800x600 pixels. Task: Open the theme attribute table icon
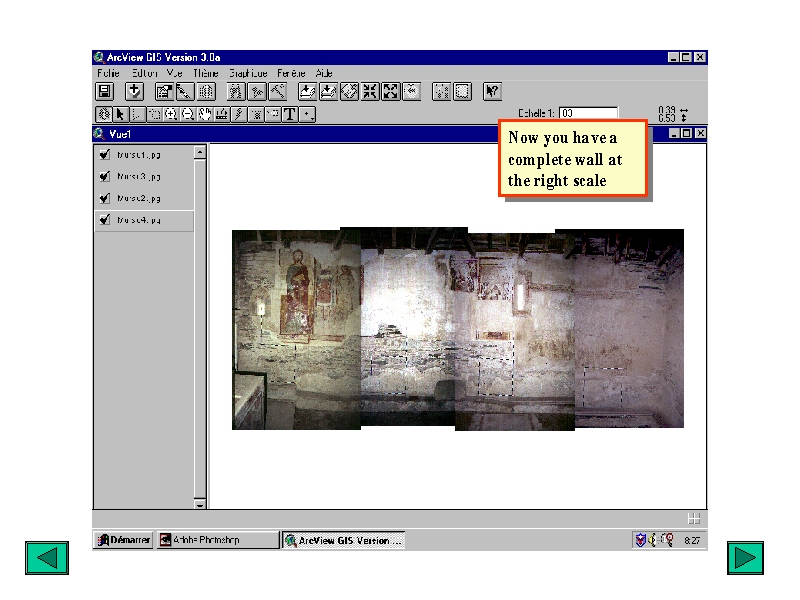point(206,92)
